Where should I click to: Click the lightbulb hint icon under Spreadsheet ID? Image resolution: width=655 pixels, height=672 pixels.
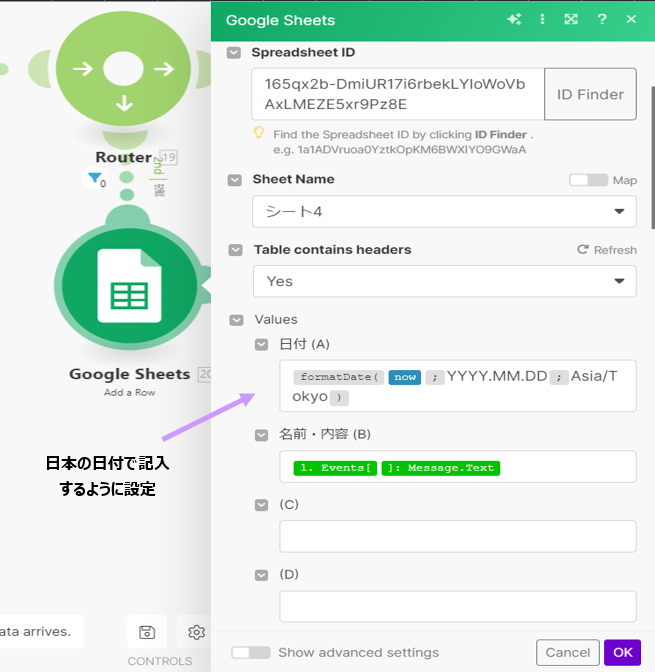258,132
